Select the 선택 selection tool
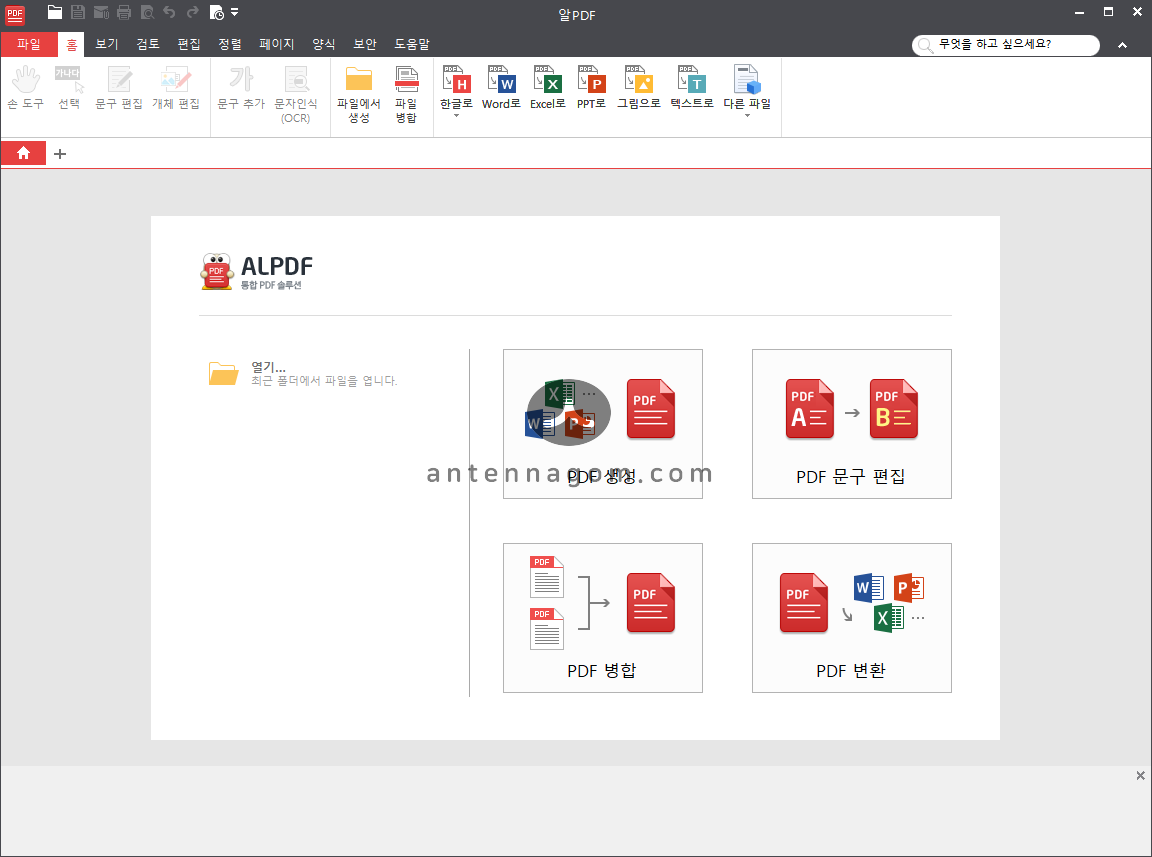 tap(69, 87)
